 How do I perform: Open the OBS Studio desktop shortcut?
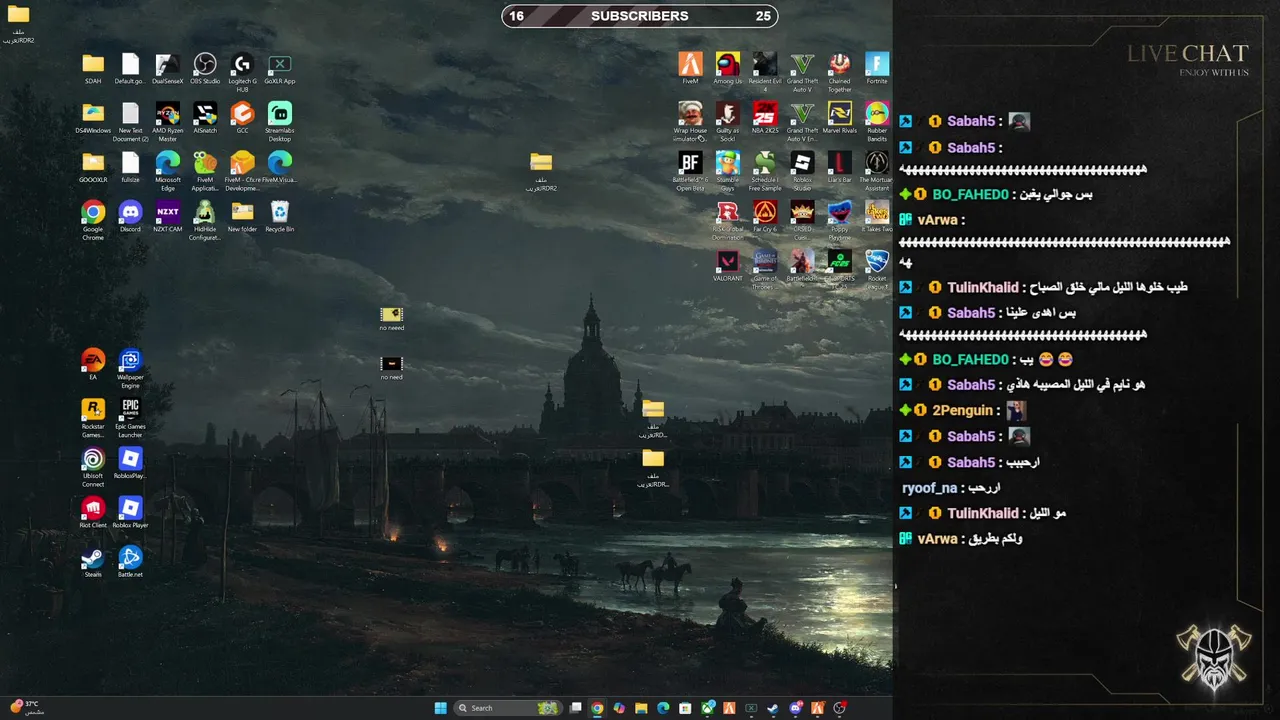205,69
